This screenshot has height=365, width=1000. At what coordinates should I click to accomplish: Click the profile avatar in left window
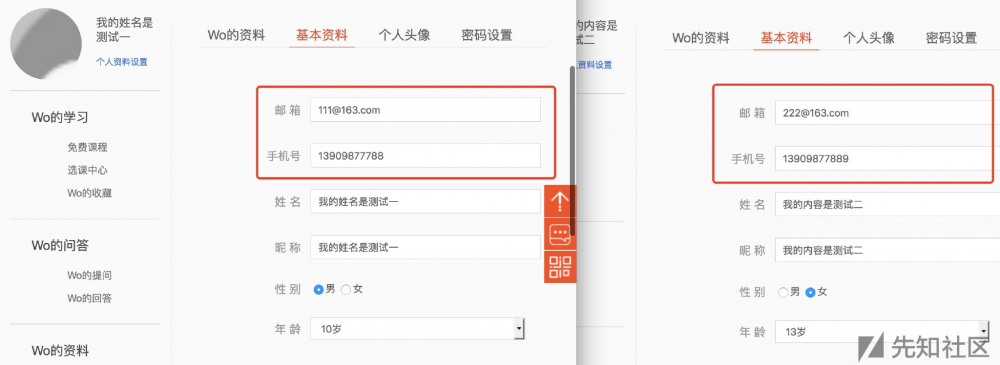pyautogui.click(x=46, y=43)
